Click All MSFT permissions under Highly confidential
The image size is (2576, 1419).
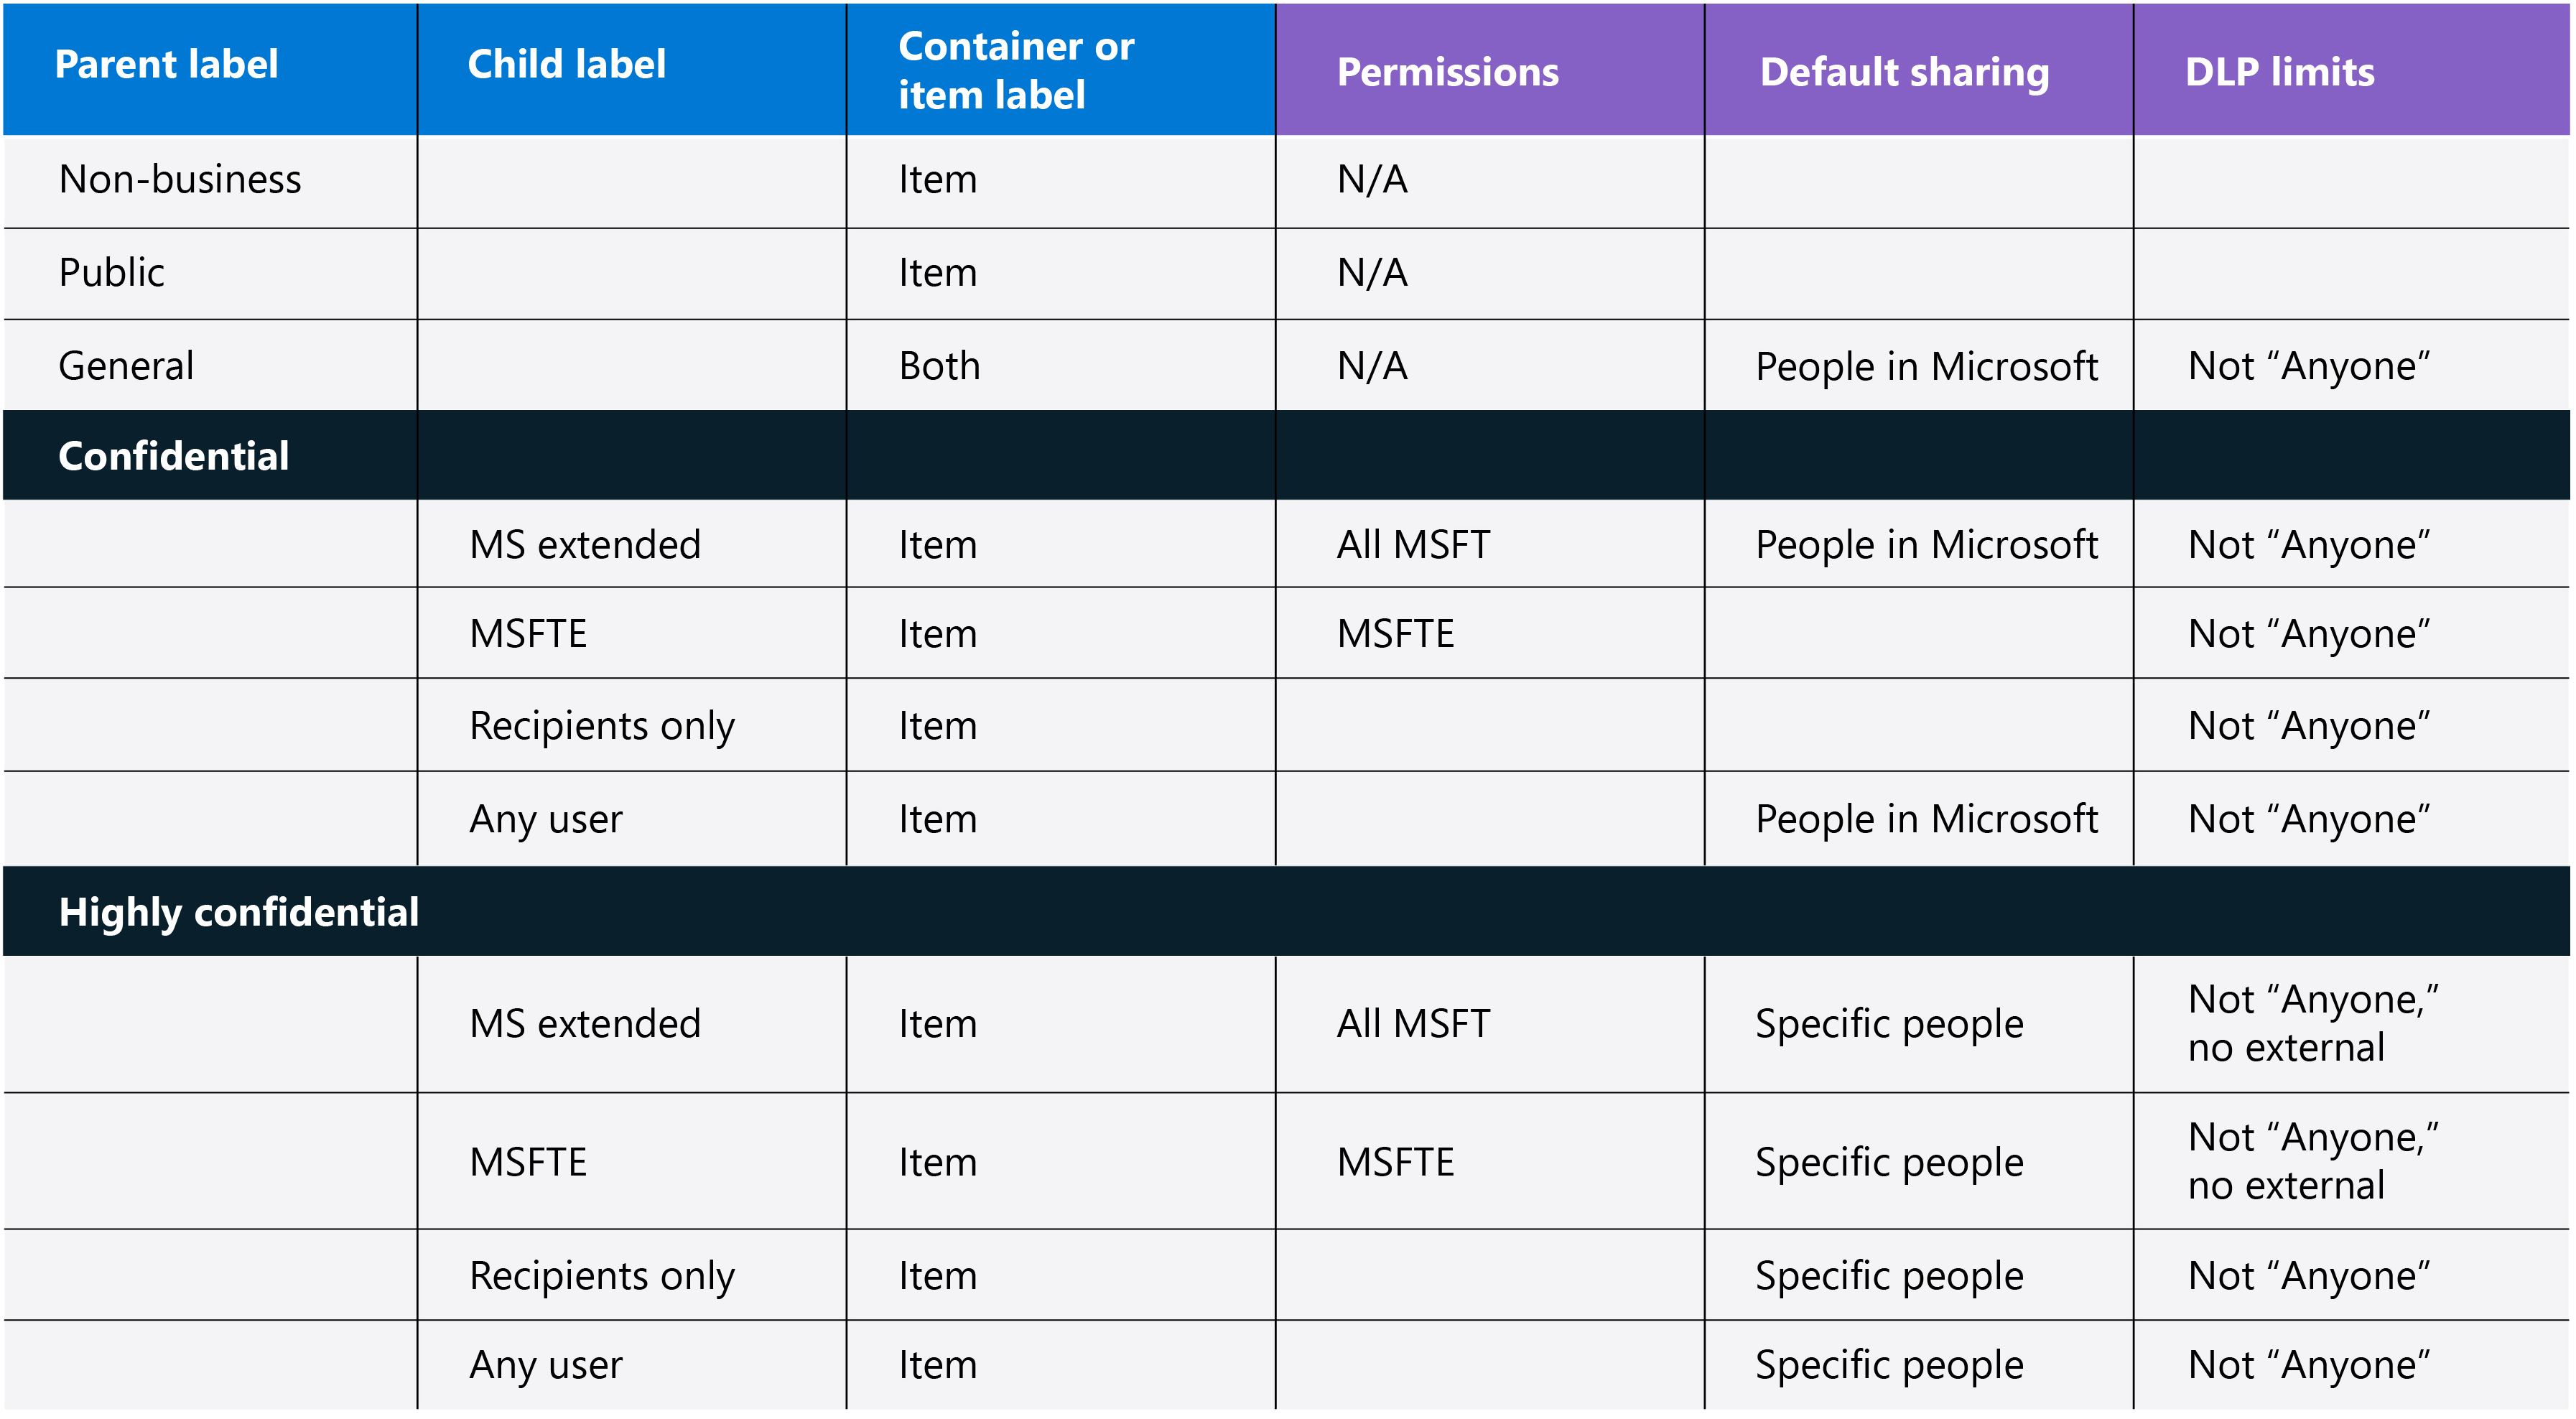tap(1413, 1024)
